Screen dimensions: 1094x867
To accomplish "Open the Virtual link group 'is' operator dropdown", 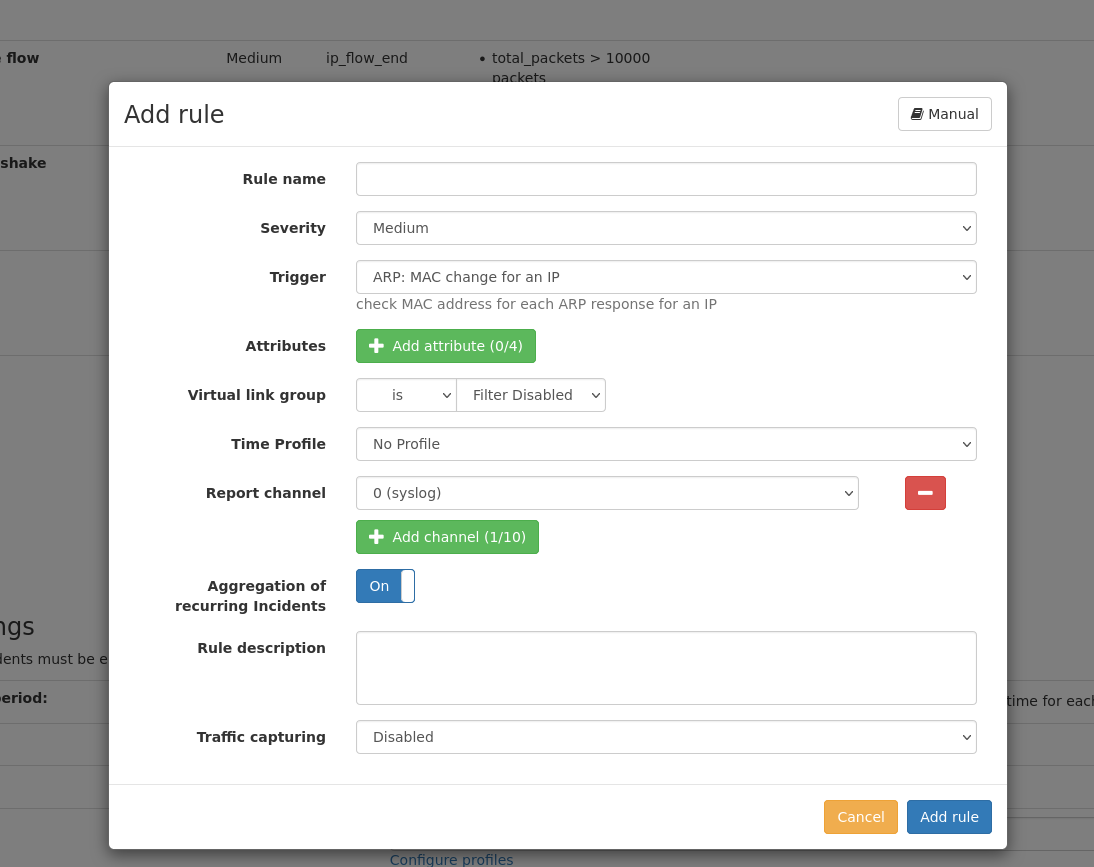I will [x=406, y=395].
